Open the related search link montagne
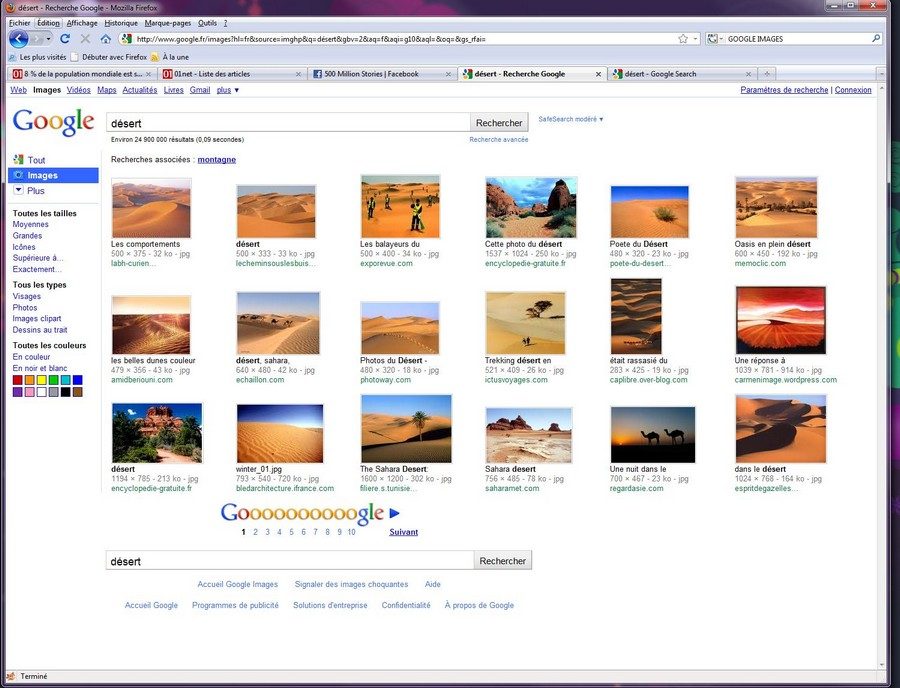Image resolution: width=900 pixels, height=688 pixels. pyautogui.click(x=217, y=159)
